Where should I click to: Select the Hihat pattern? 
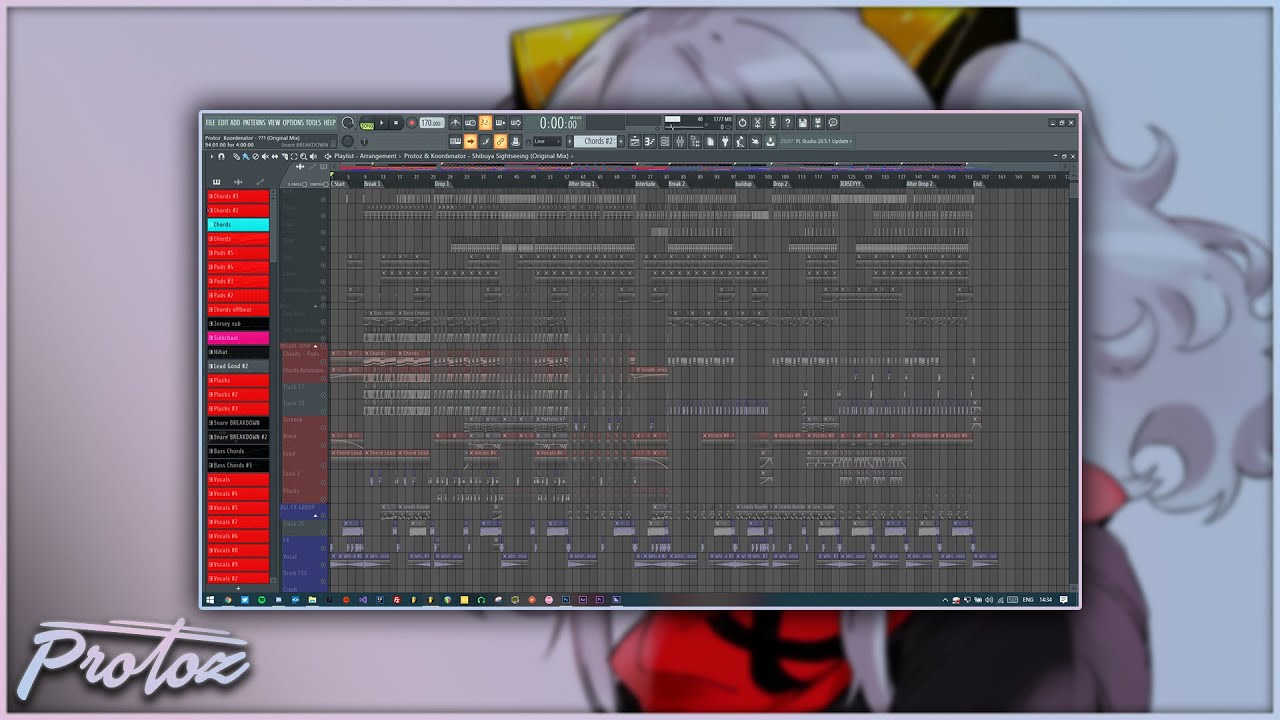(x=238, y=352)
